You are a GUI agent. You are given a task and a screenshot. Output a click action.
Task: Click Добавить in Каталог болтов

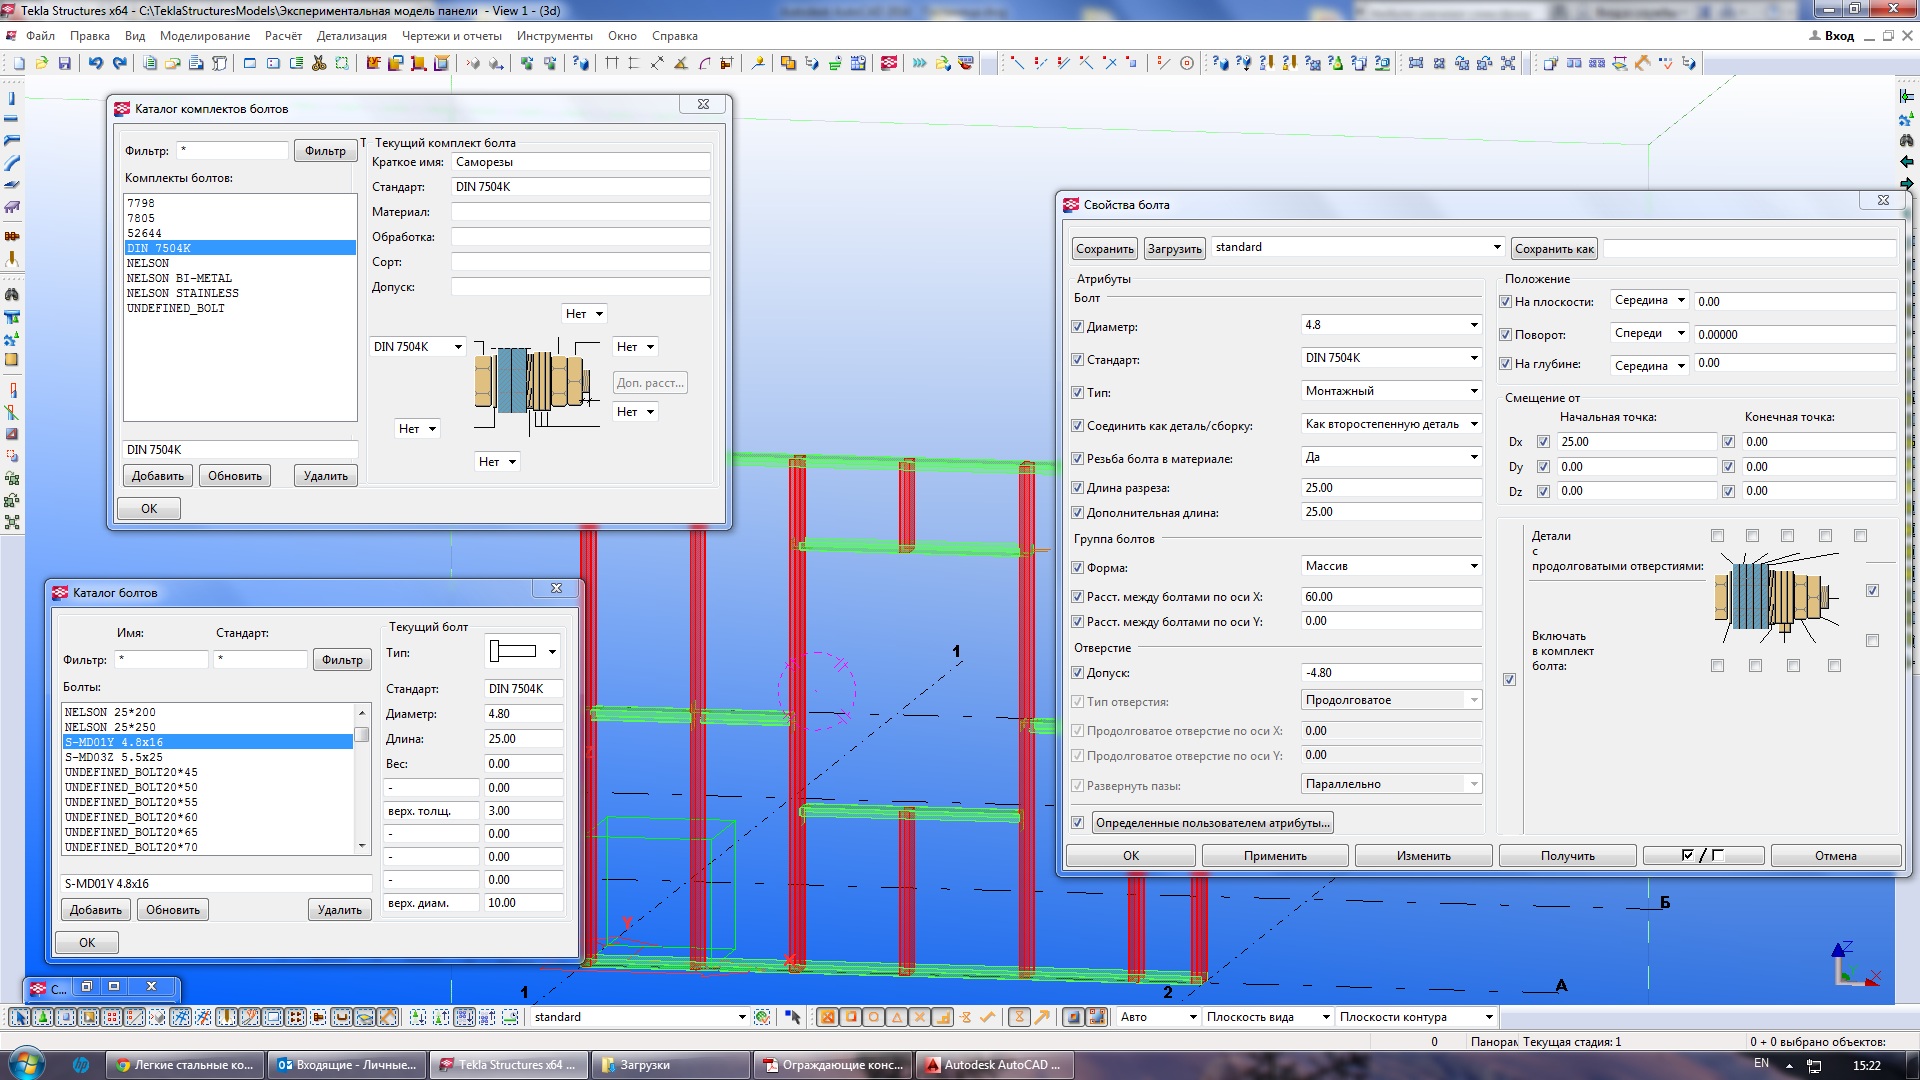(96, 910)
